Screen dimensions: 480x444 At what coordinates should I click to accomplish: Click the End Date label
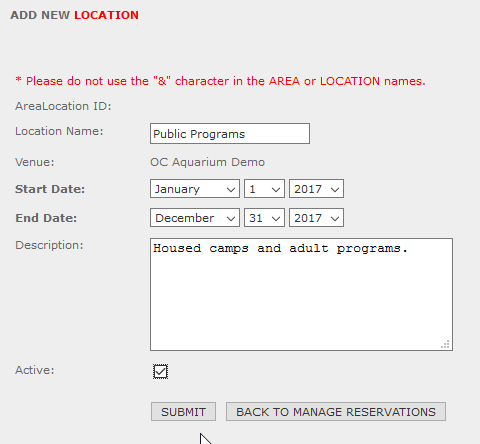coord(46,218)
